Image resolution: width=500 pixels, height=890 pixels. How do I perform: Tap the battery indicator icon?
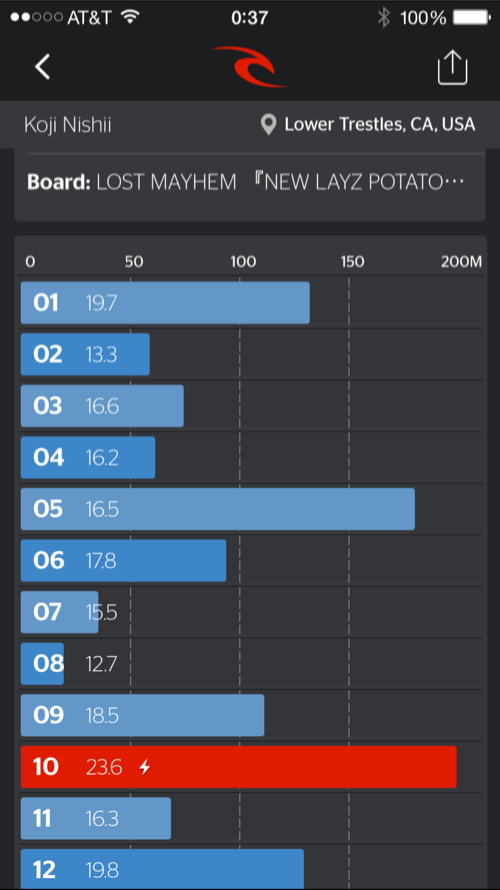(472, 18)
